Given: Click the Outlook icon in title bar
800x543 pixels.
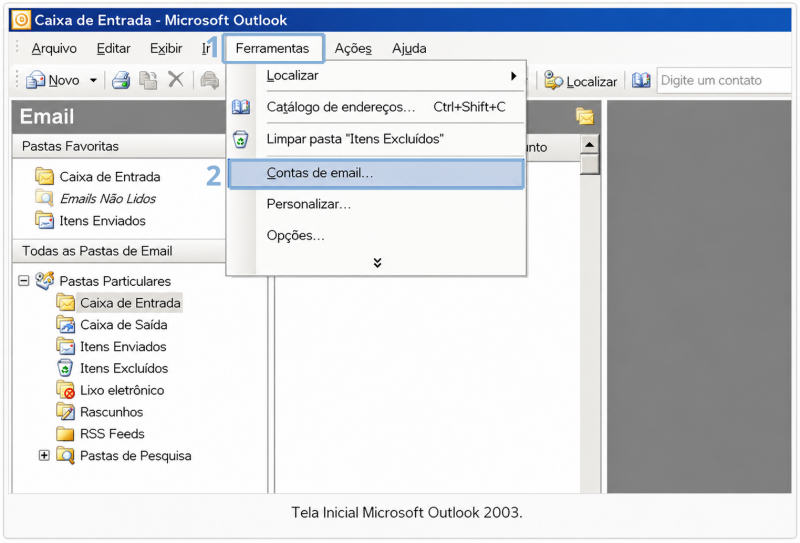Looking at the screenshot, I should click(x=21, y=20).
